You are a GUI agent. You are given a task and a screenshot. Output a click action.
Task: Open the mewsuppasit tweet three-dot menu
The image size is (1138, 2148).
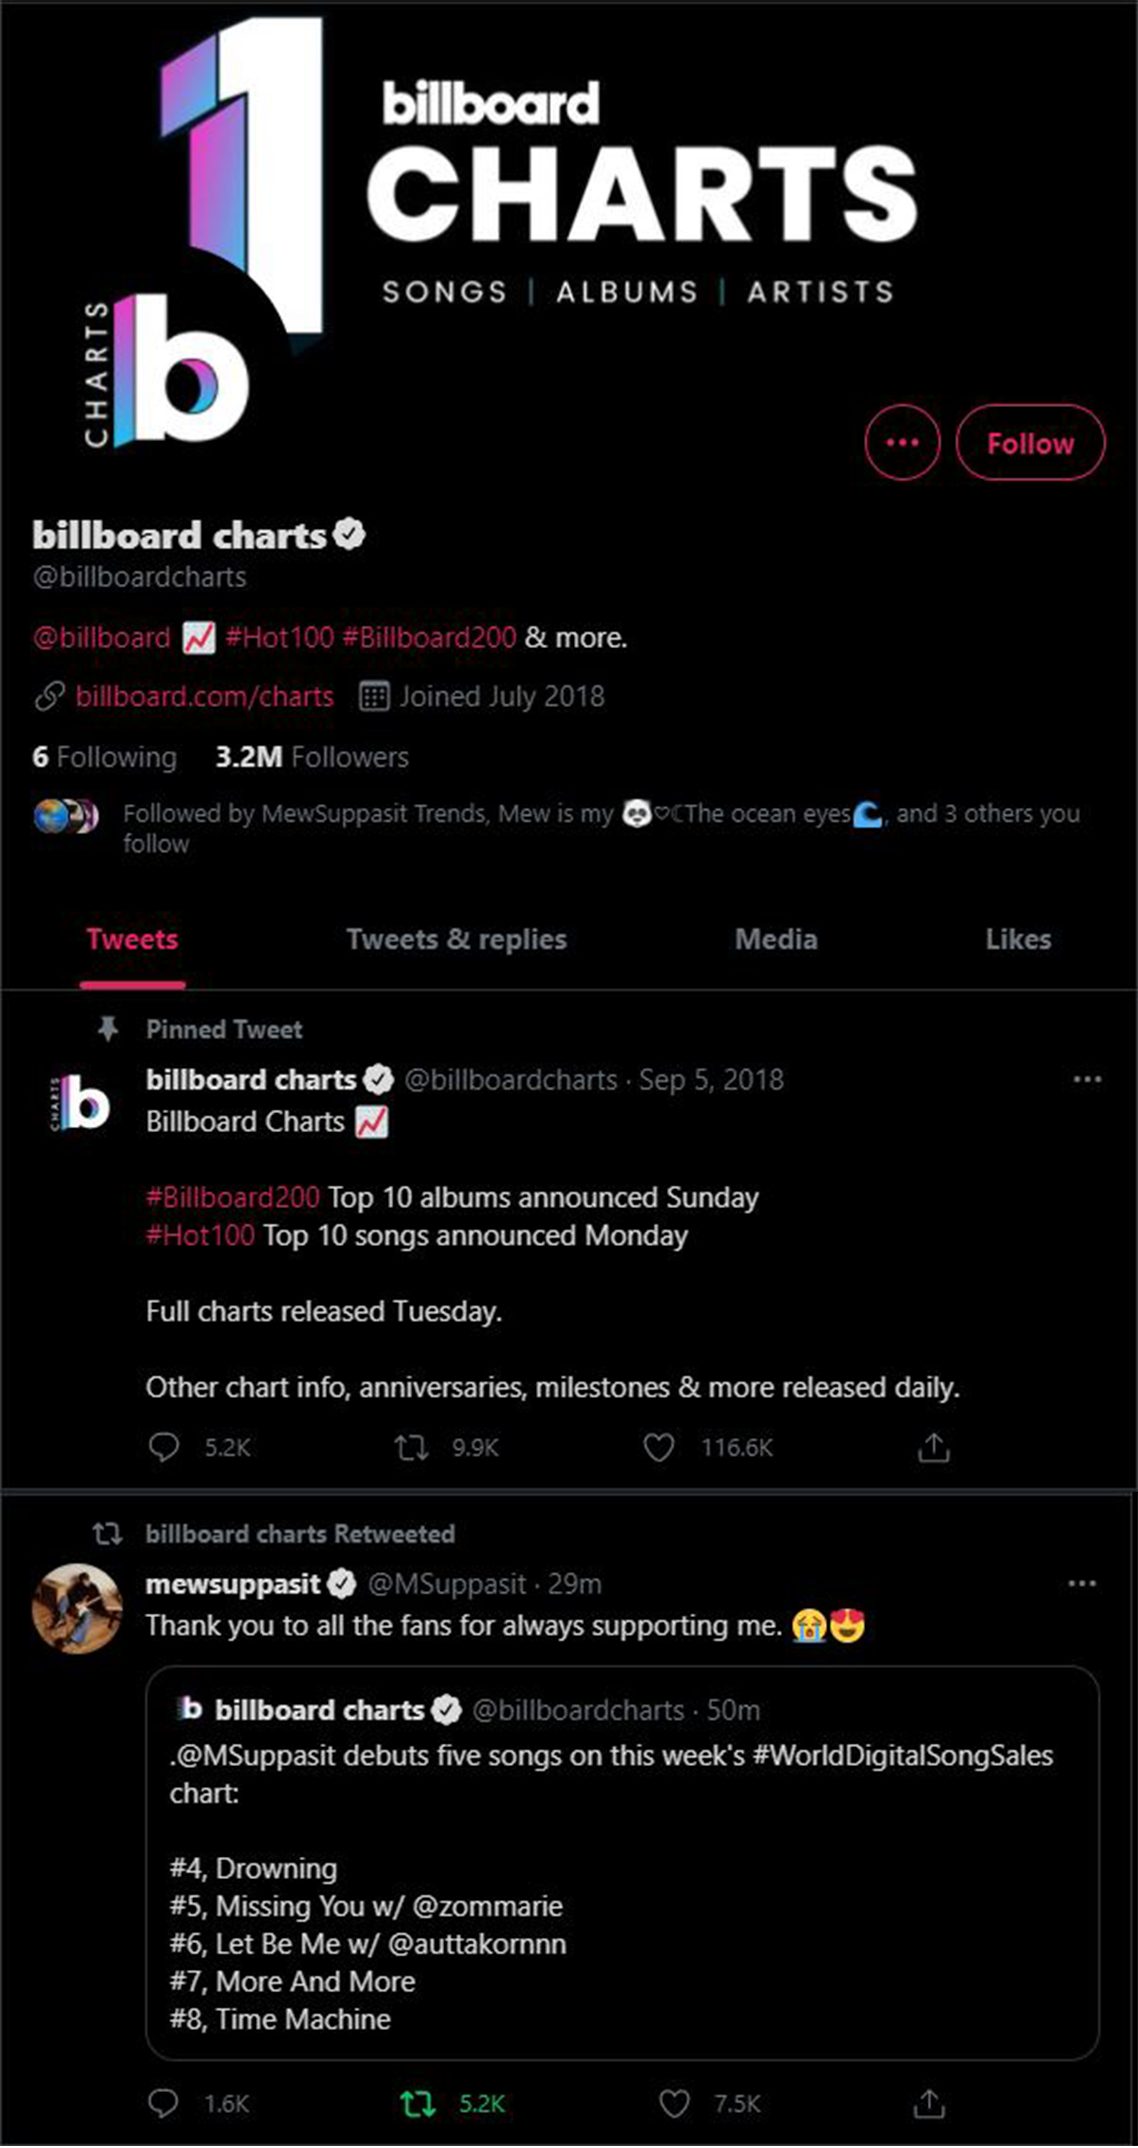(1082, 1583)
